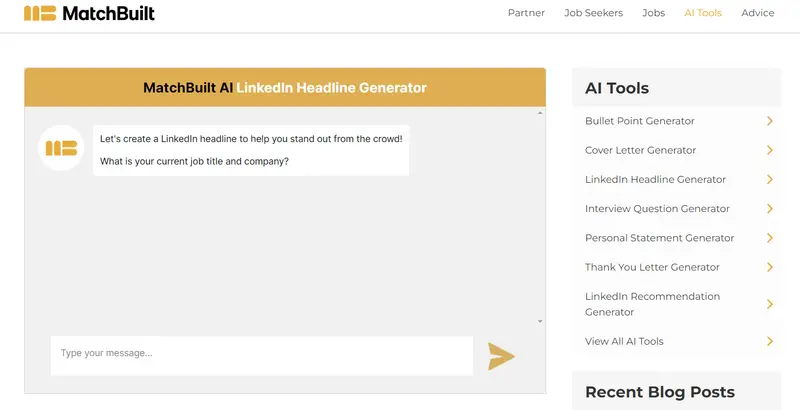The image size is (800, 410).
Task: Click the MatchBuilt bot avatar in chat
Action: (x=61, y=148)
